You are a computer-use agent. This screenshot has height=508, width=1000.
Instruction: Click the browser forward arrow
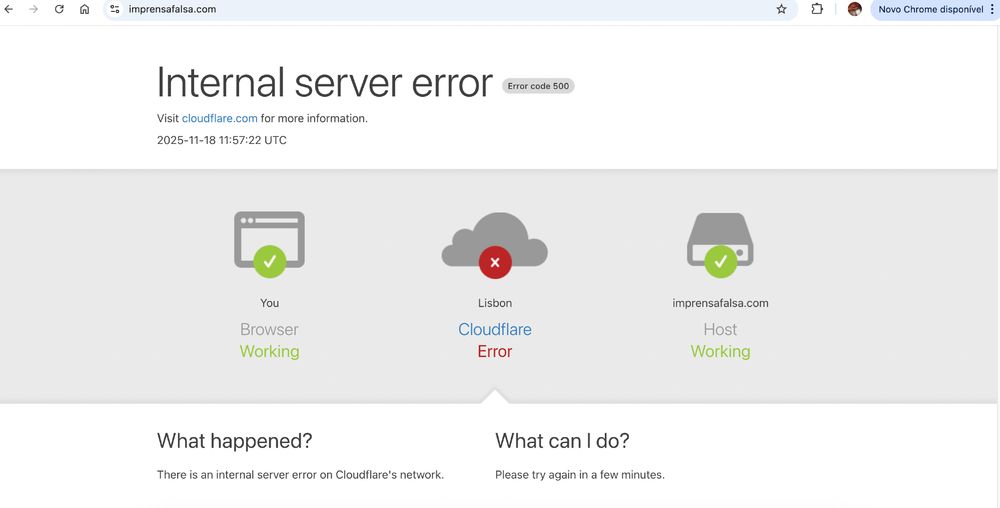pyautogui.click(x=34, y=9)
